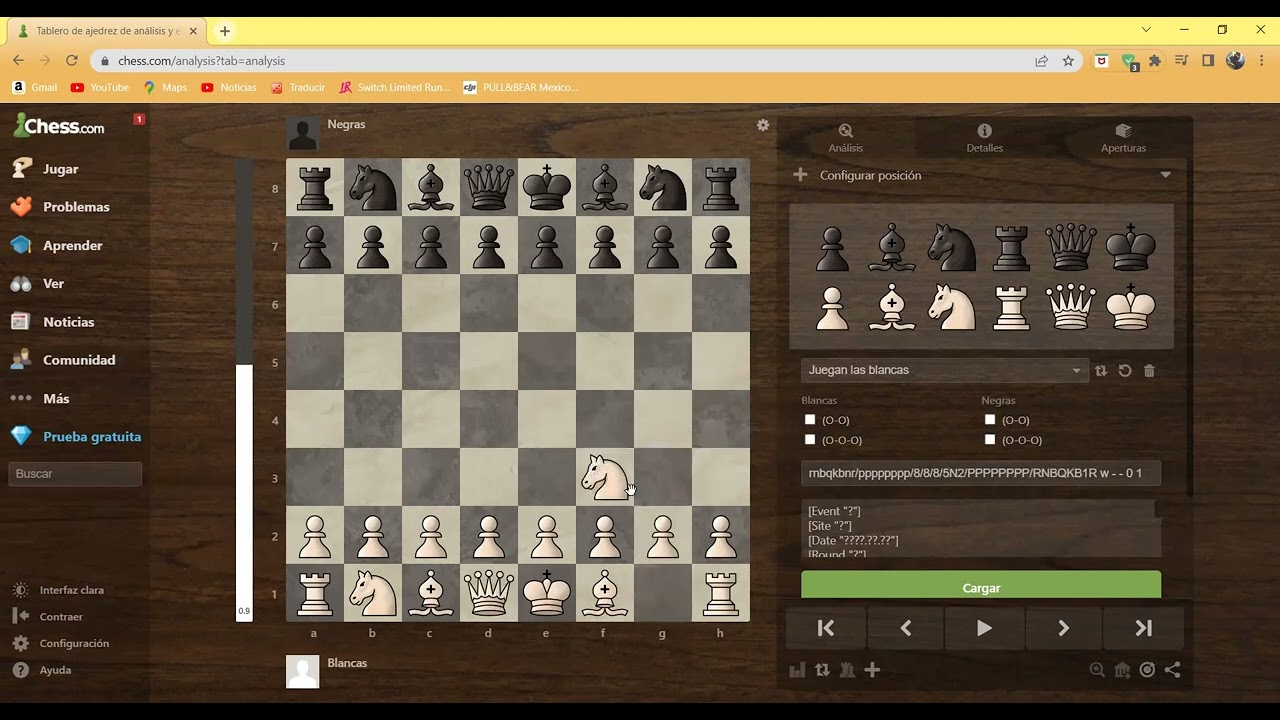The width and height of the screenshot is (1280, 720).
Task: Click the bar chart icon in bottom toolbar
Action: coord(797,670)
